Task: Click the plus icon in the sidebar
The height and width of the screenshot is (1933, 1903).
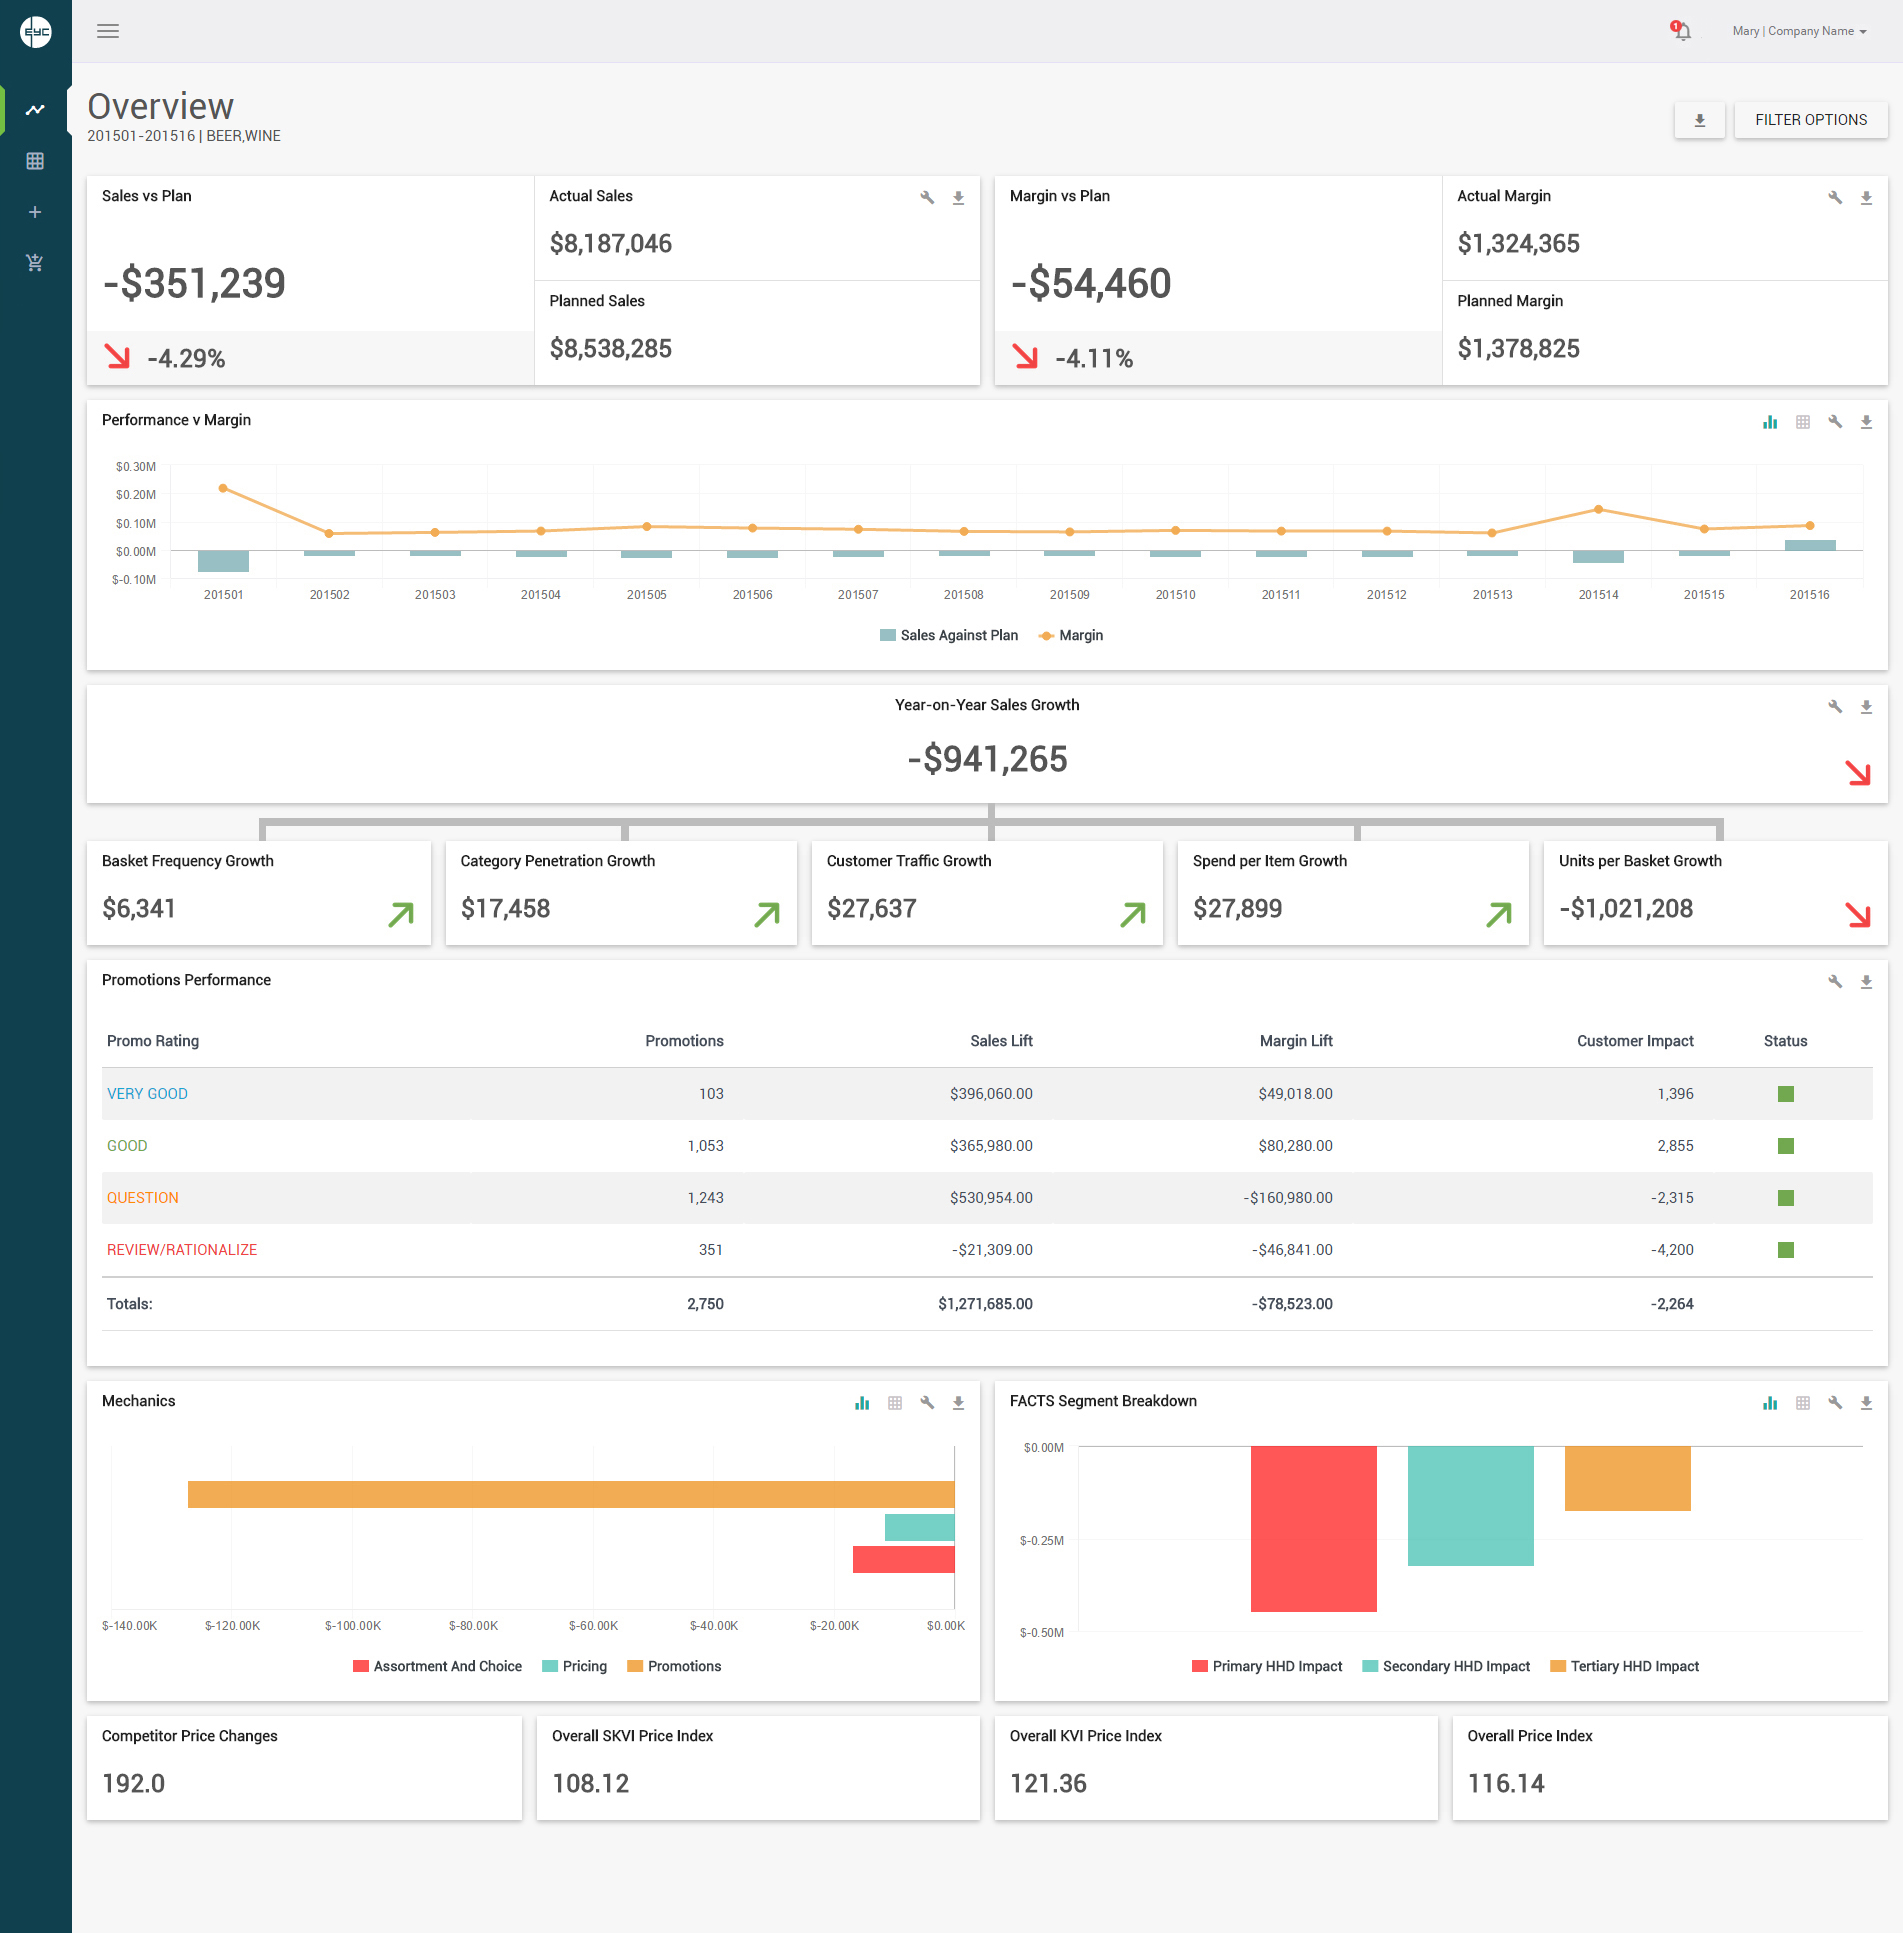Action: tap(35, 212)
